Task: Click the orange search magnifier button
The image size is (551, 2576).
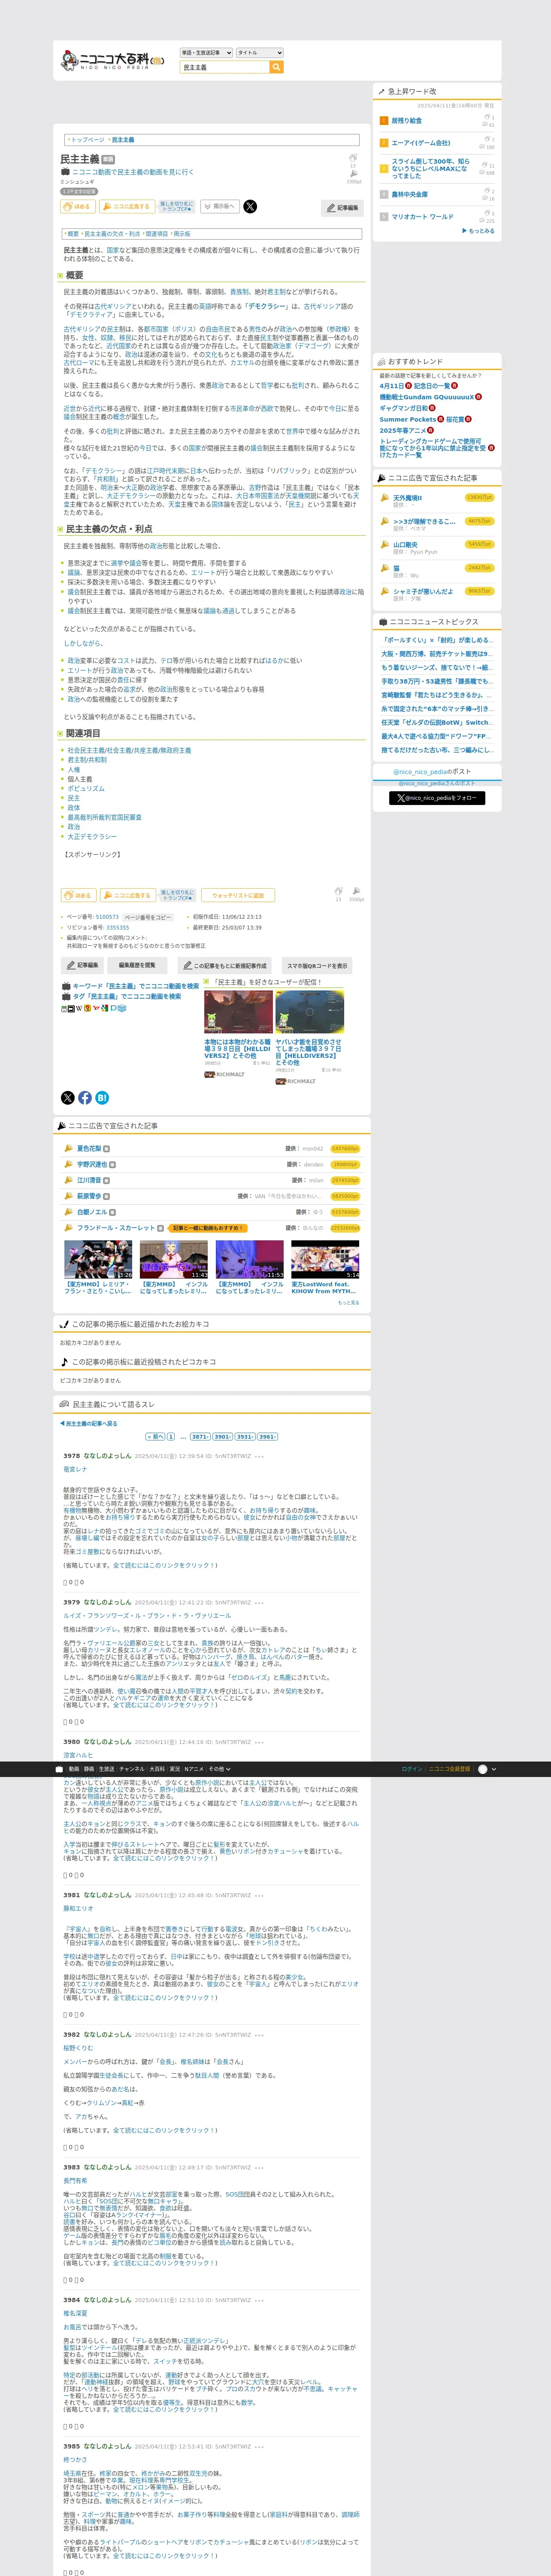Action: [277, 67]
